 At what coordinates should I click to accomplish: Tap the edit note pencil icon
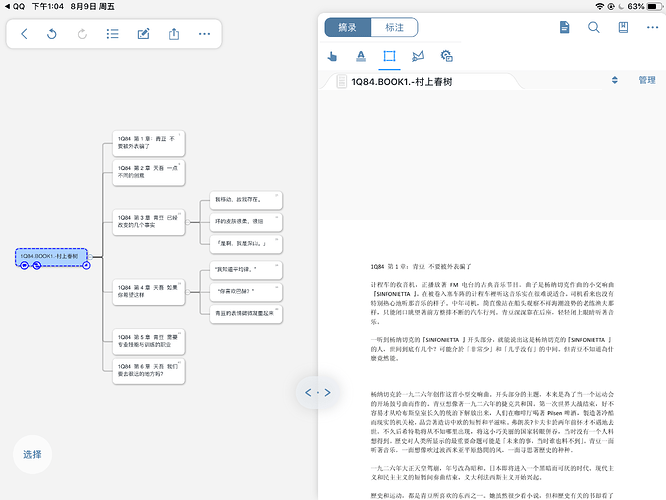pos(144,34)
